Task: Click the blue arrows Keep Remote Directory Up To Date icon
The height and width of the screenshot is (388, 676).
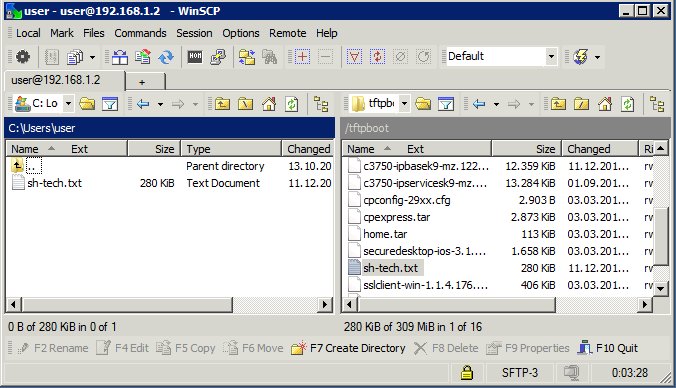Action: pyautogui.click(x=166, y=57)
